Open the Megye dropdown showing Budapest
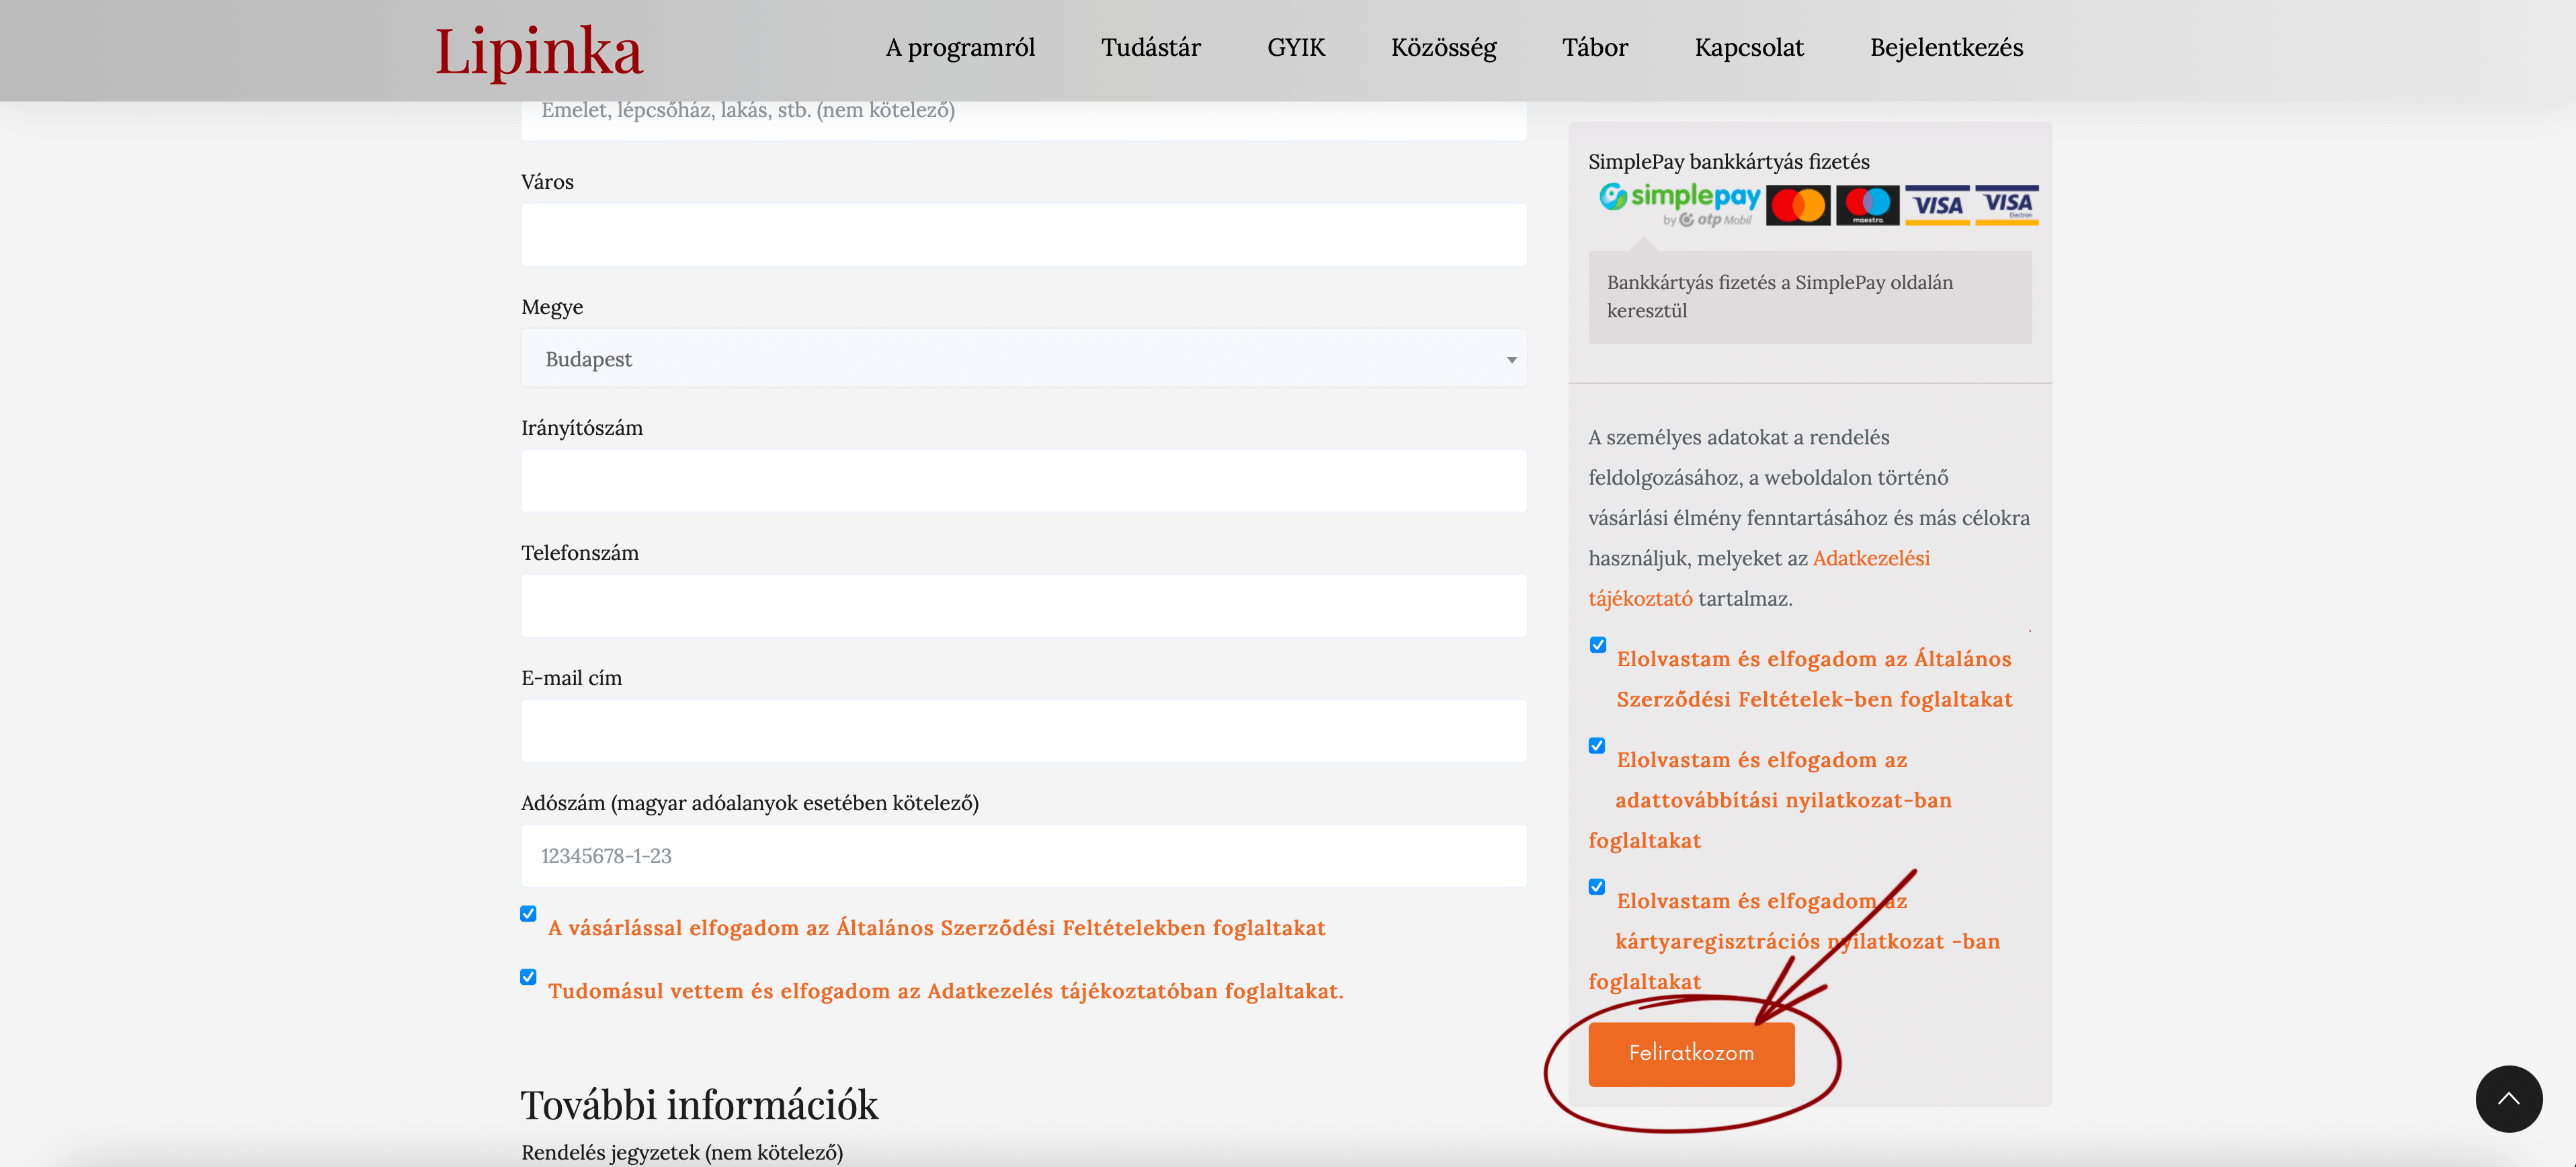2576x1167 pixels. [x=1023, y=358]
